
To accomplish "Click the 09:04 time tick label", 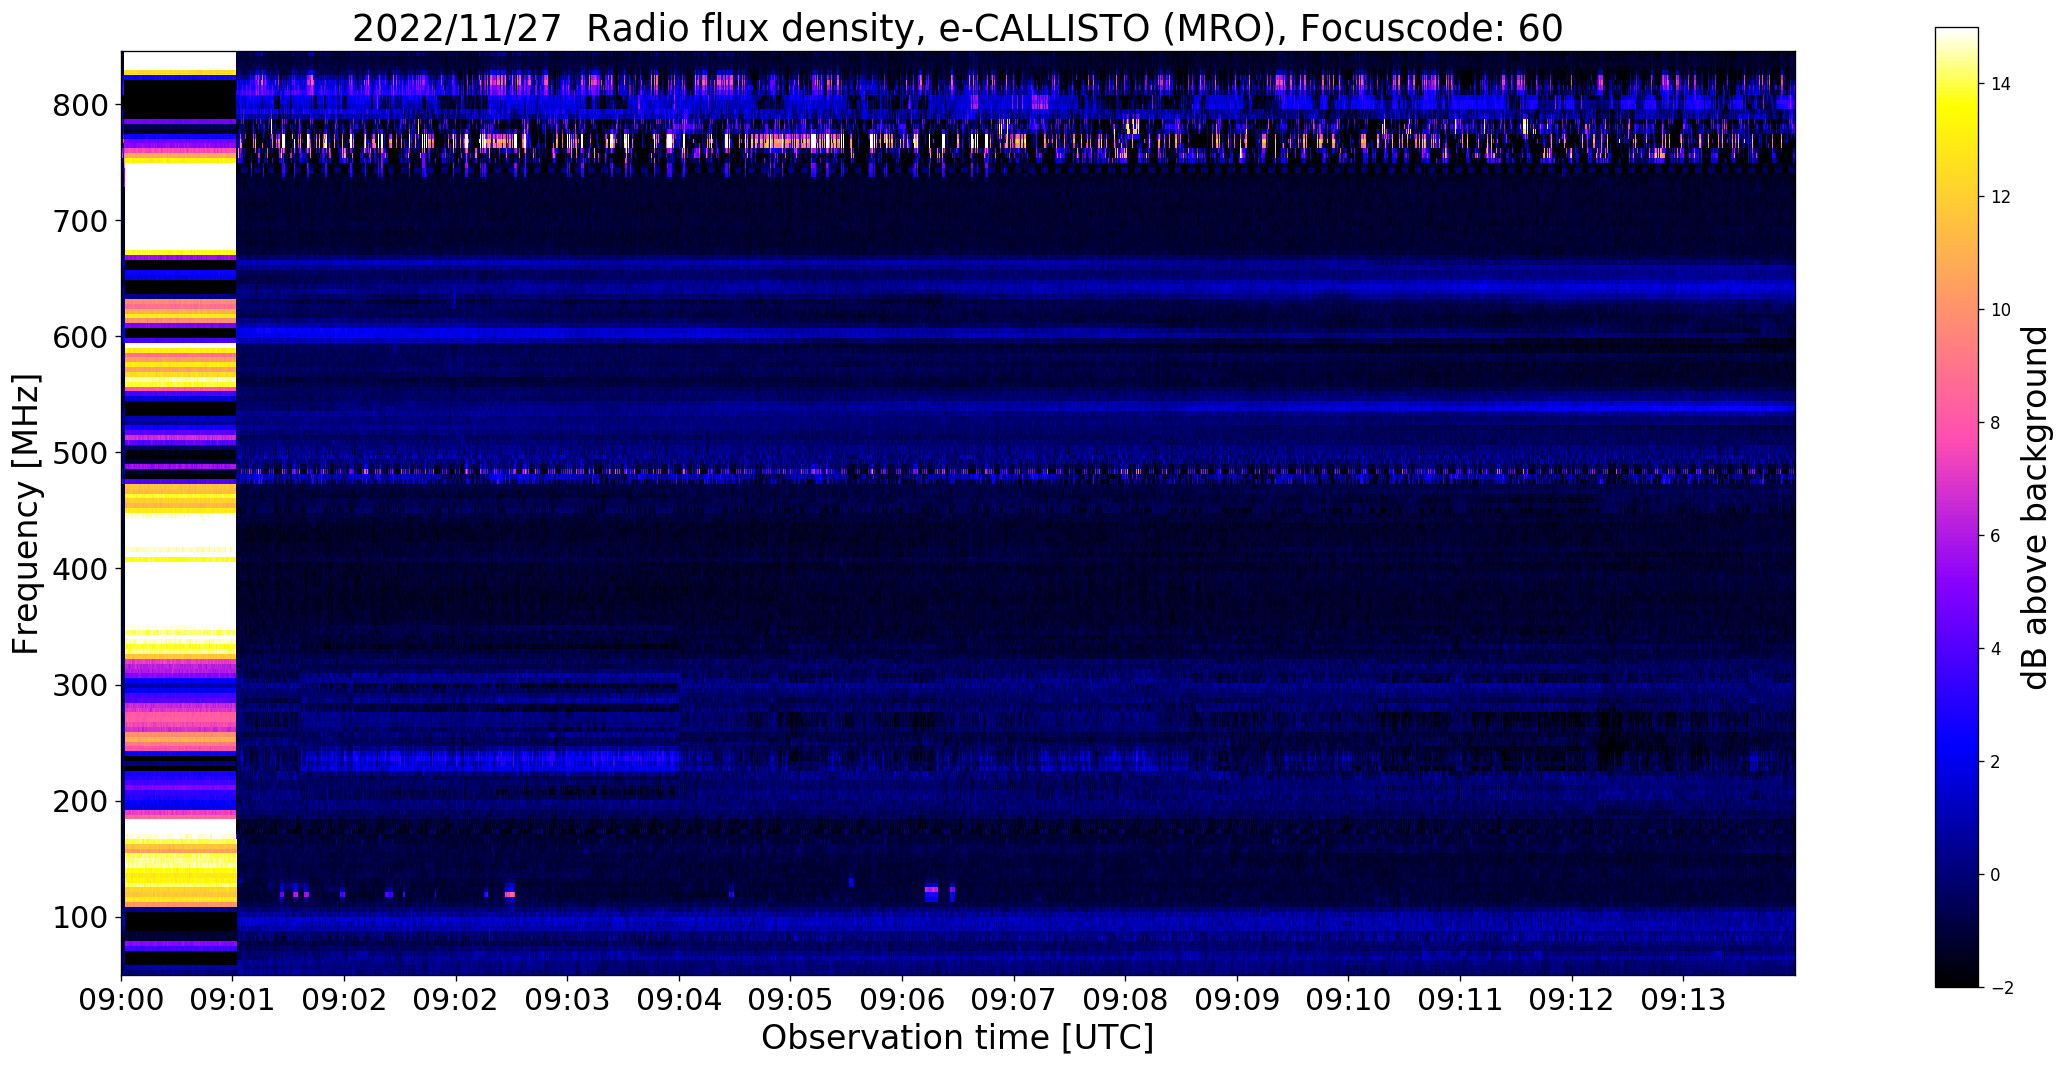I will (680, 1000).
